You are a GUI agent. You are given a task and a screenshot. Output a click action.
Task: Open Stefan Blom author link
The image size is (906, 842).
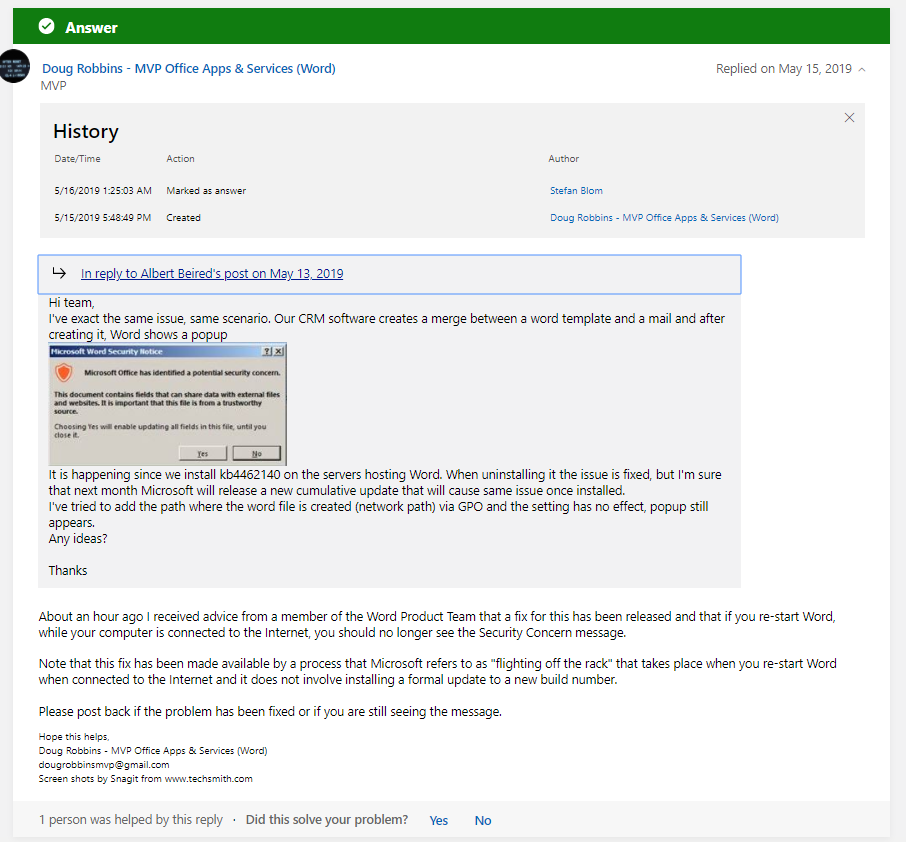pyautogui.click(x=576, y=191)
